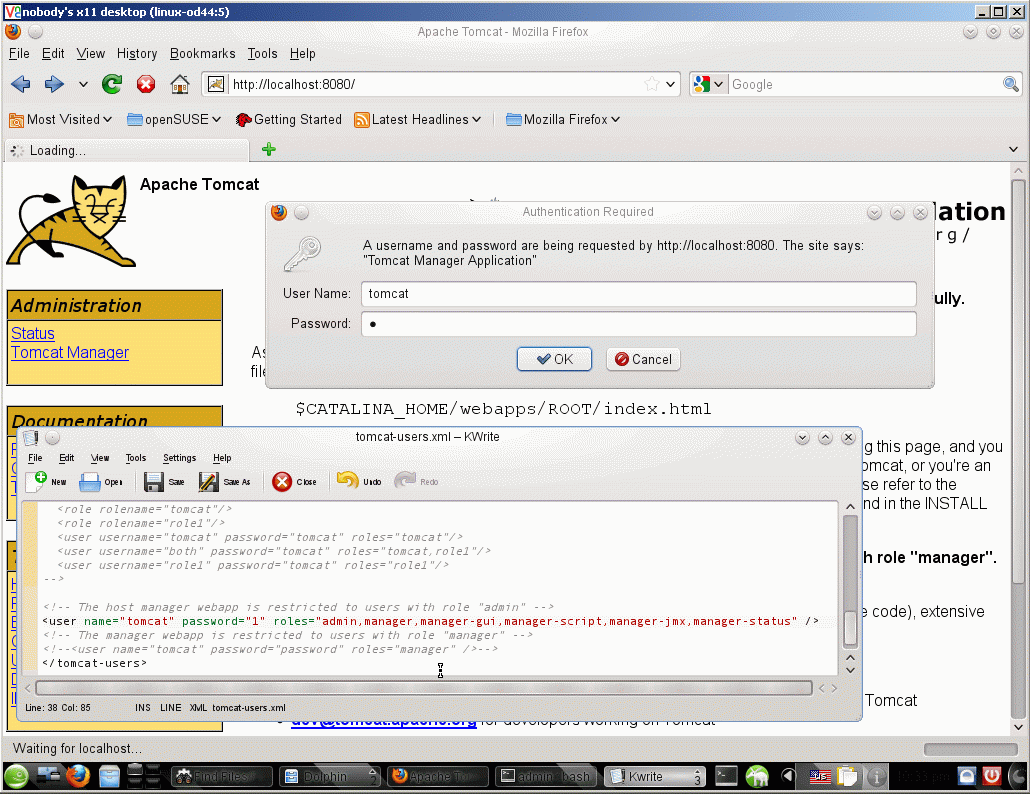Open the KWrite View menu
This screenshot has width=1030, height=794.
[100, 458]
